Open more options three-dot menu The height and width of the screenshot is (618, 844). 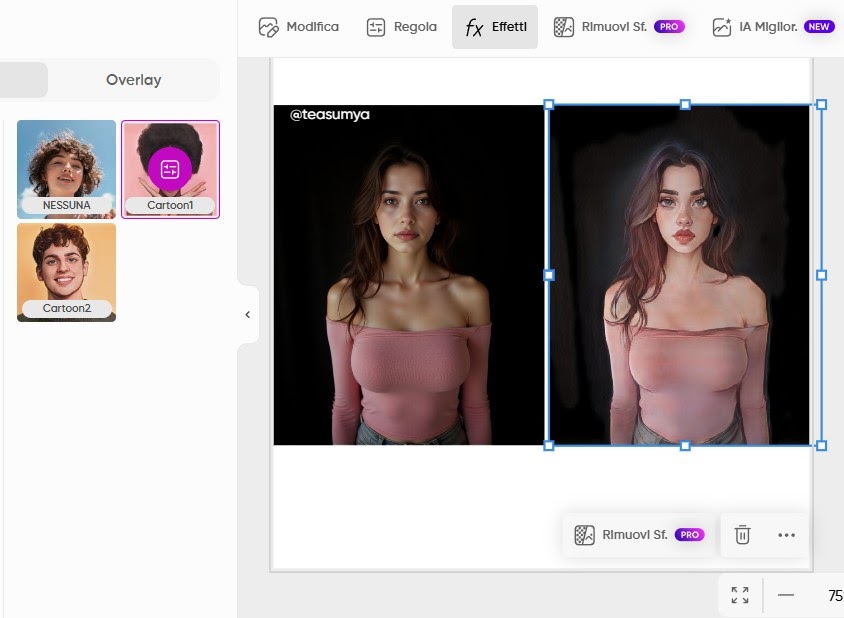coord(787,535)
